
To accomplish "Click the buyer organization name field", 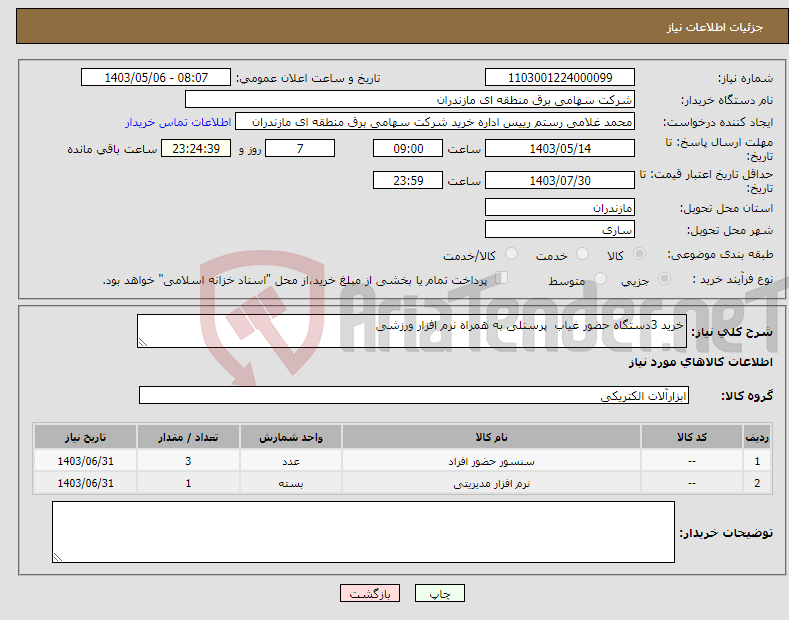I will (x=410, y=100).
